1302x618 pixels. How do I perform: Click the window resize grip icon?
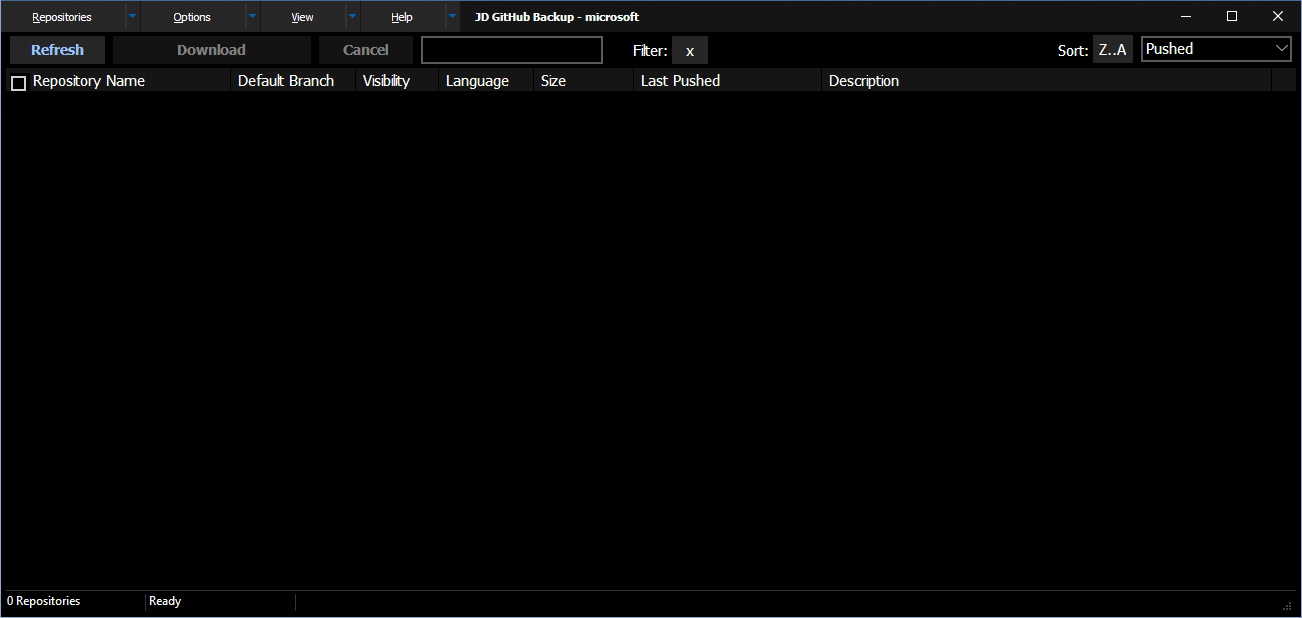coord(1287,606)
